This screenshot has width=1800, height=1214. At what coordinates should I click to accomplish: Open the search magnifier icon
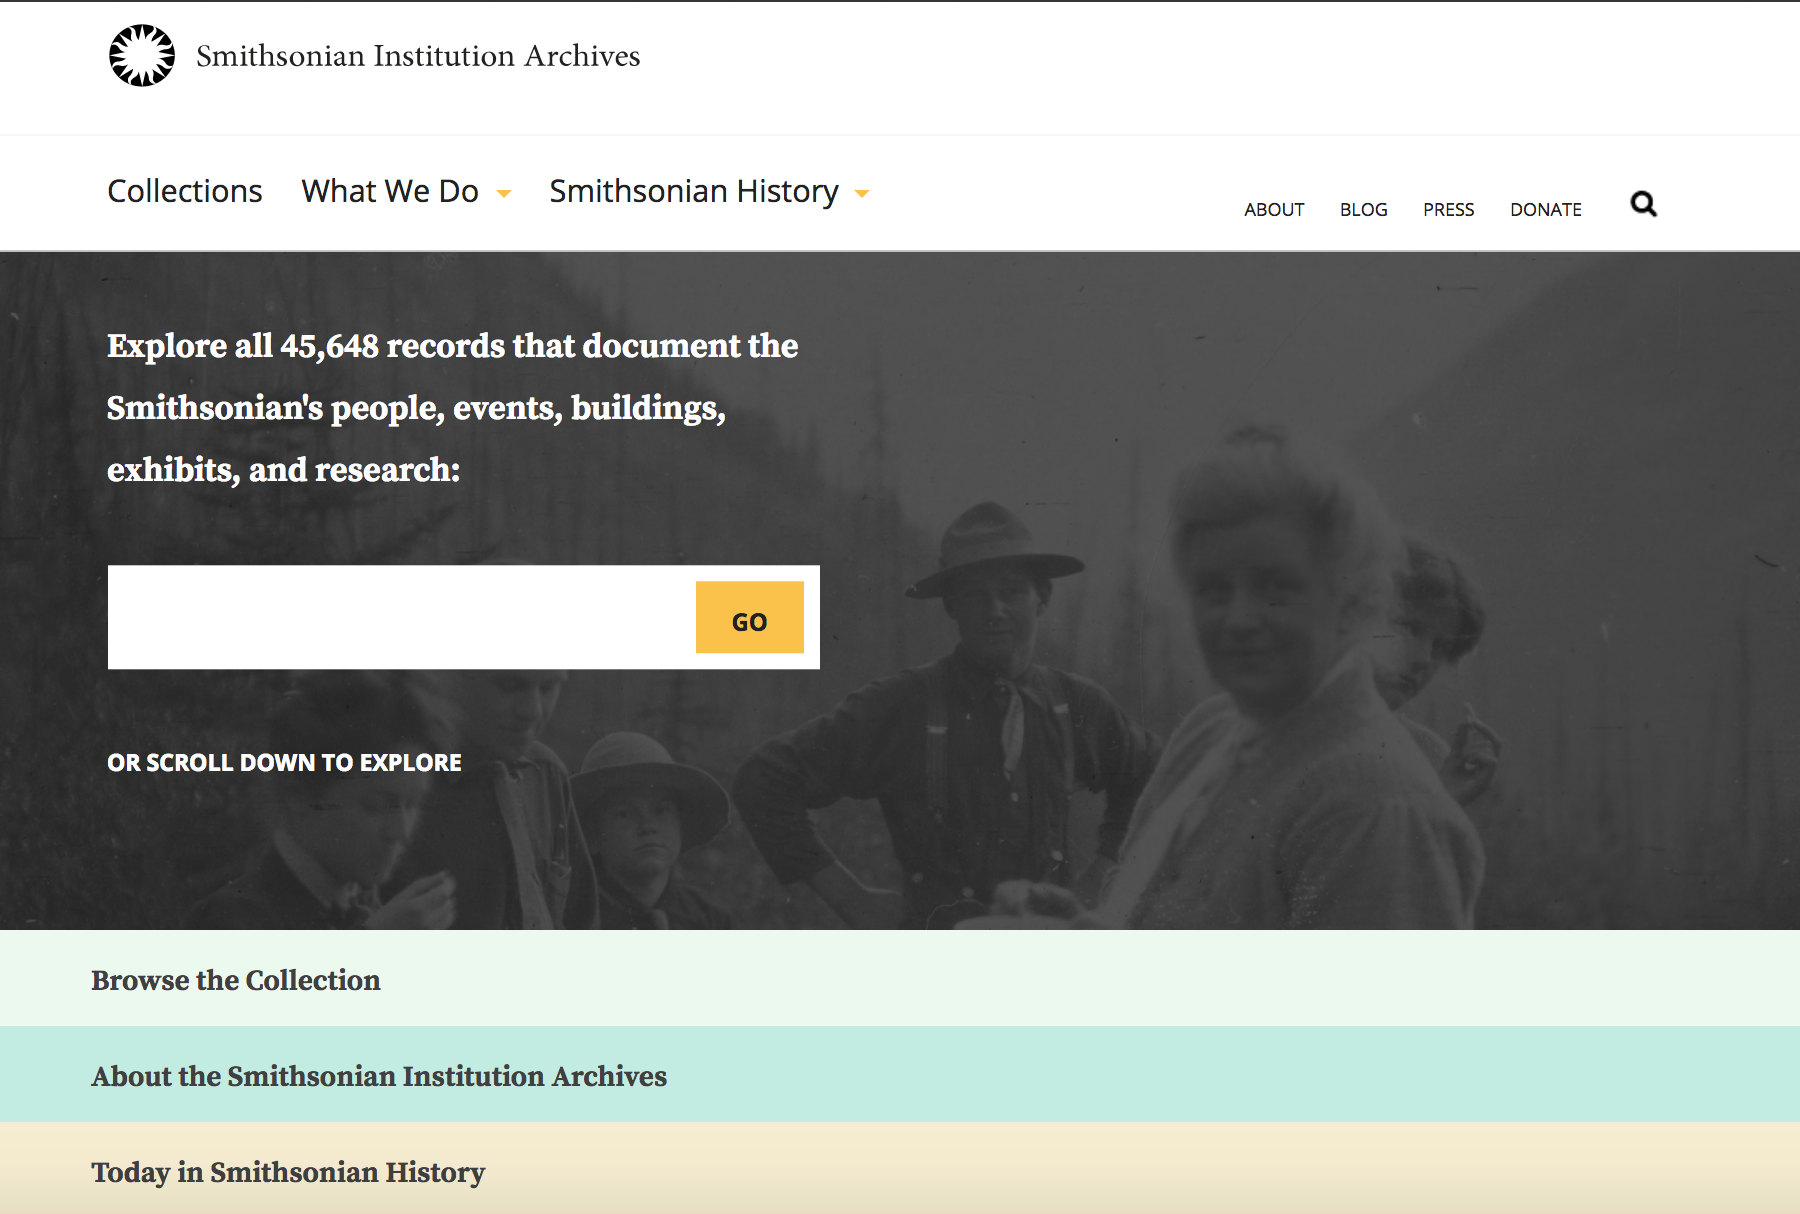point(1643,204)
